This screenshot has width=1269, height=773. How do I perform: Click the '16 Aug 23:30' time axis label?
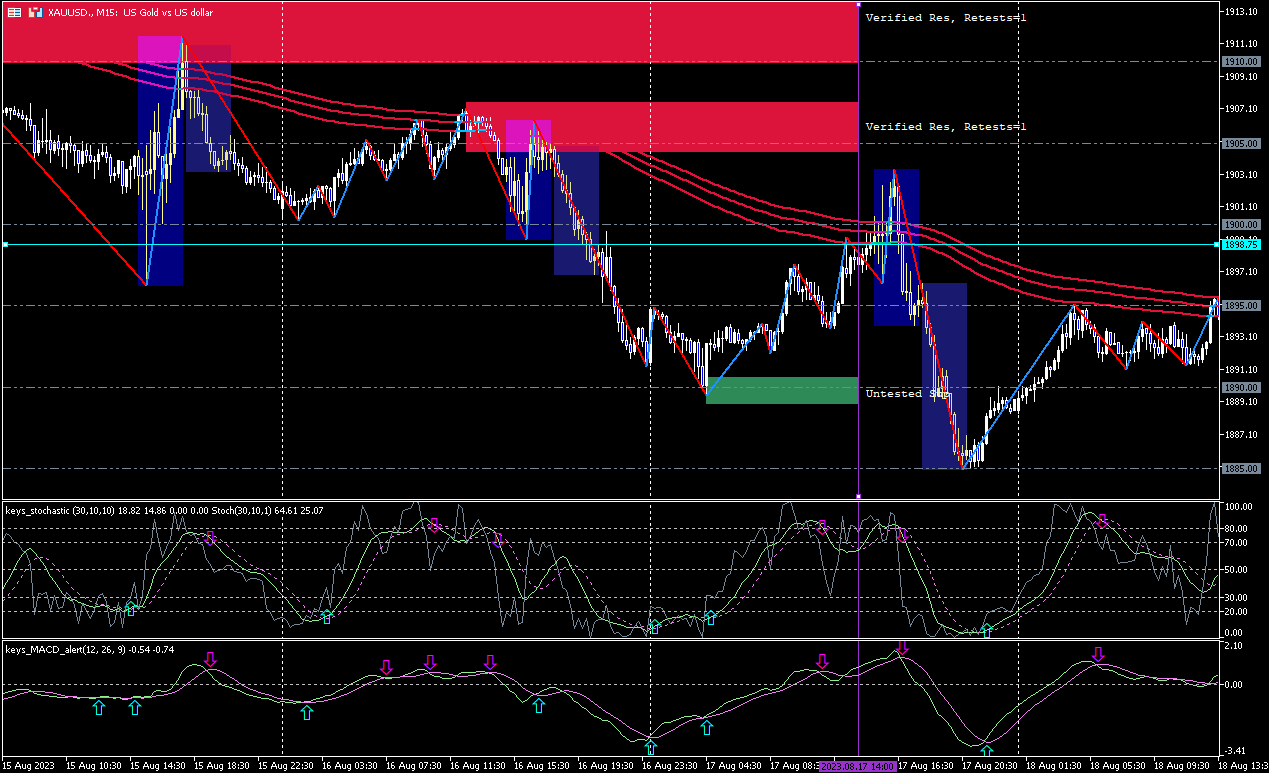click(670, 766)
